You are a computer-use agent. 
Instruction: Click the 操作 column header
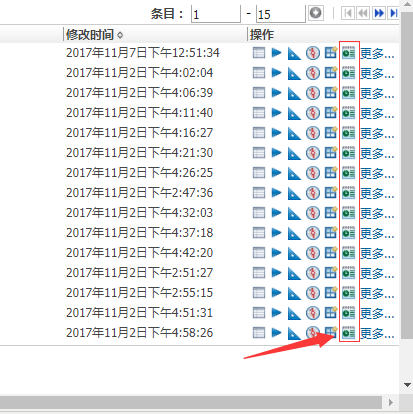point(262,35)
